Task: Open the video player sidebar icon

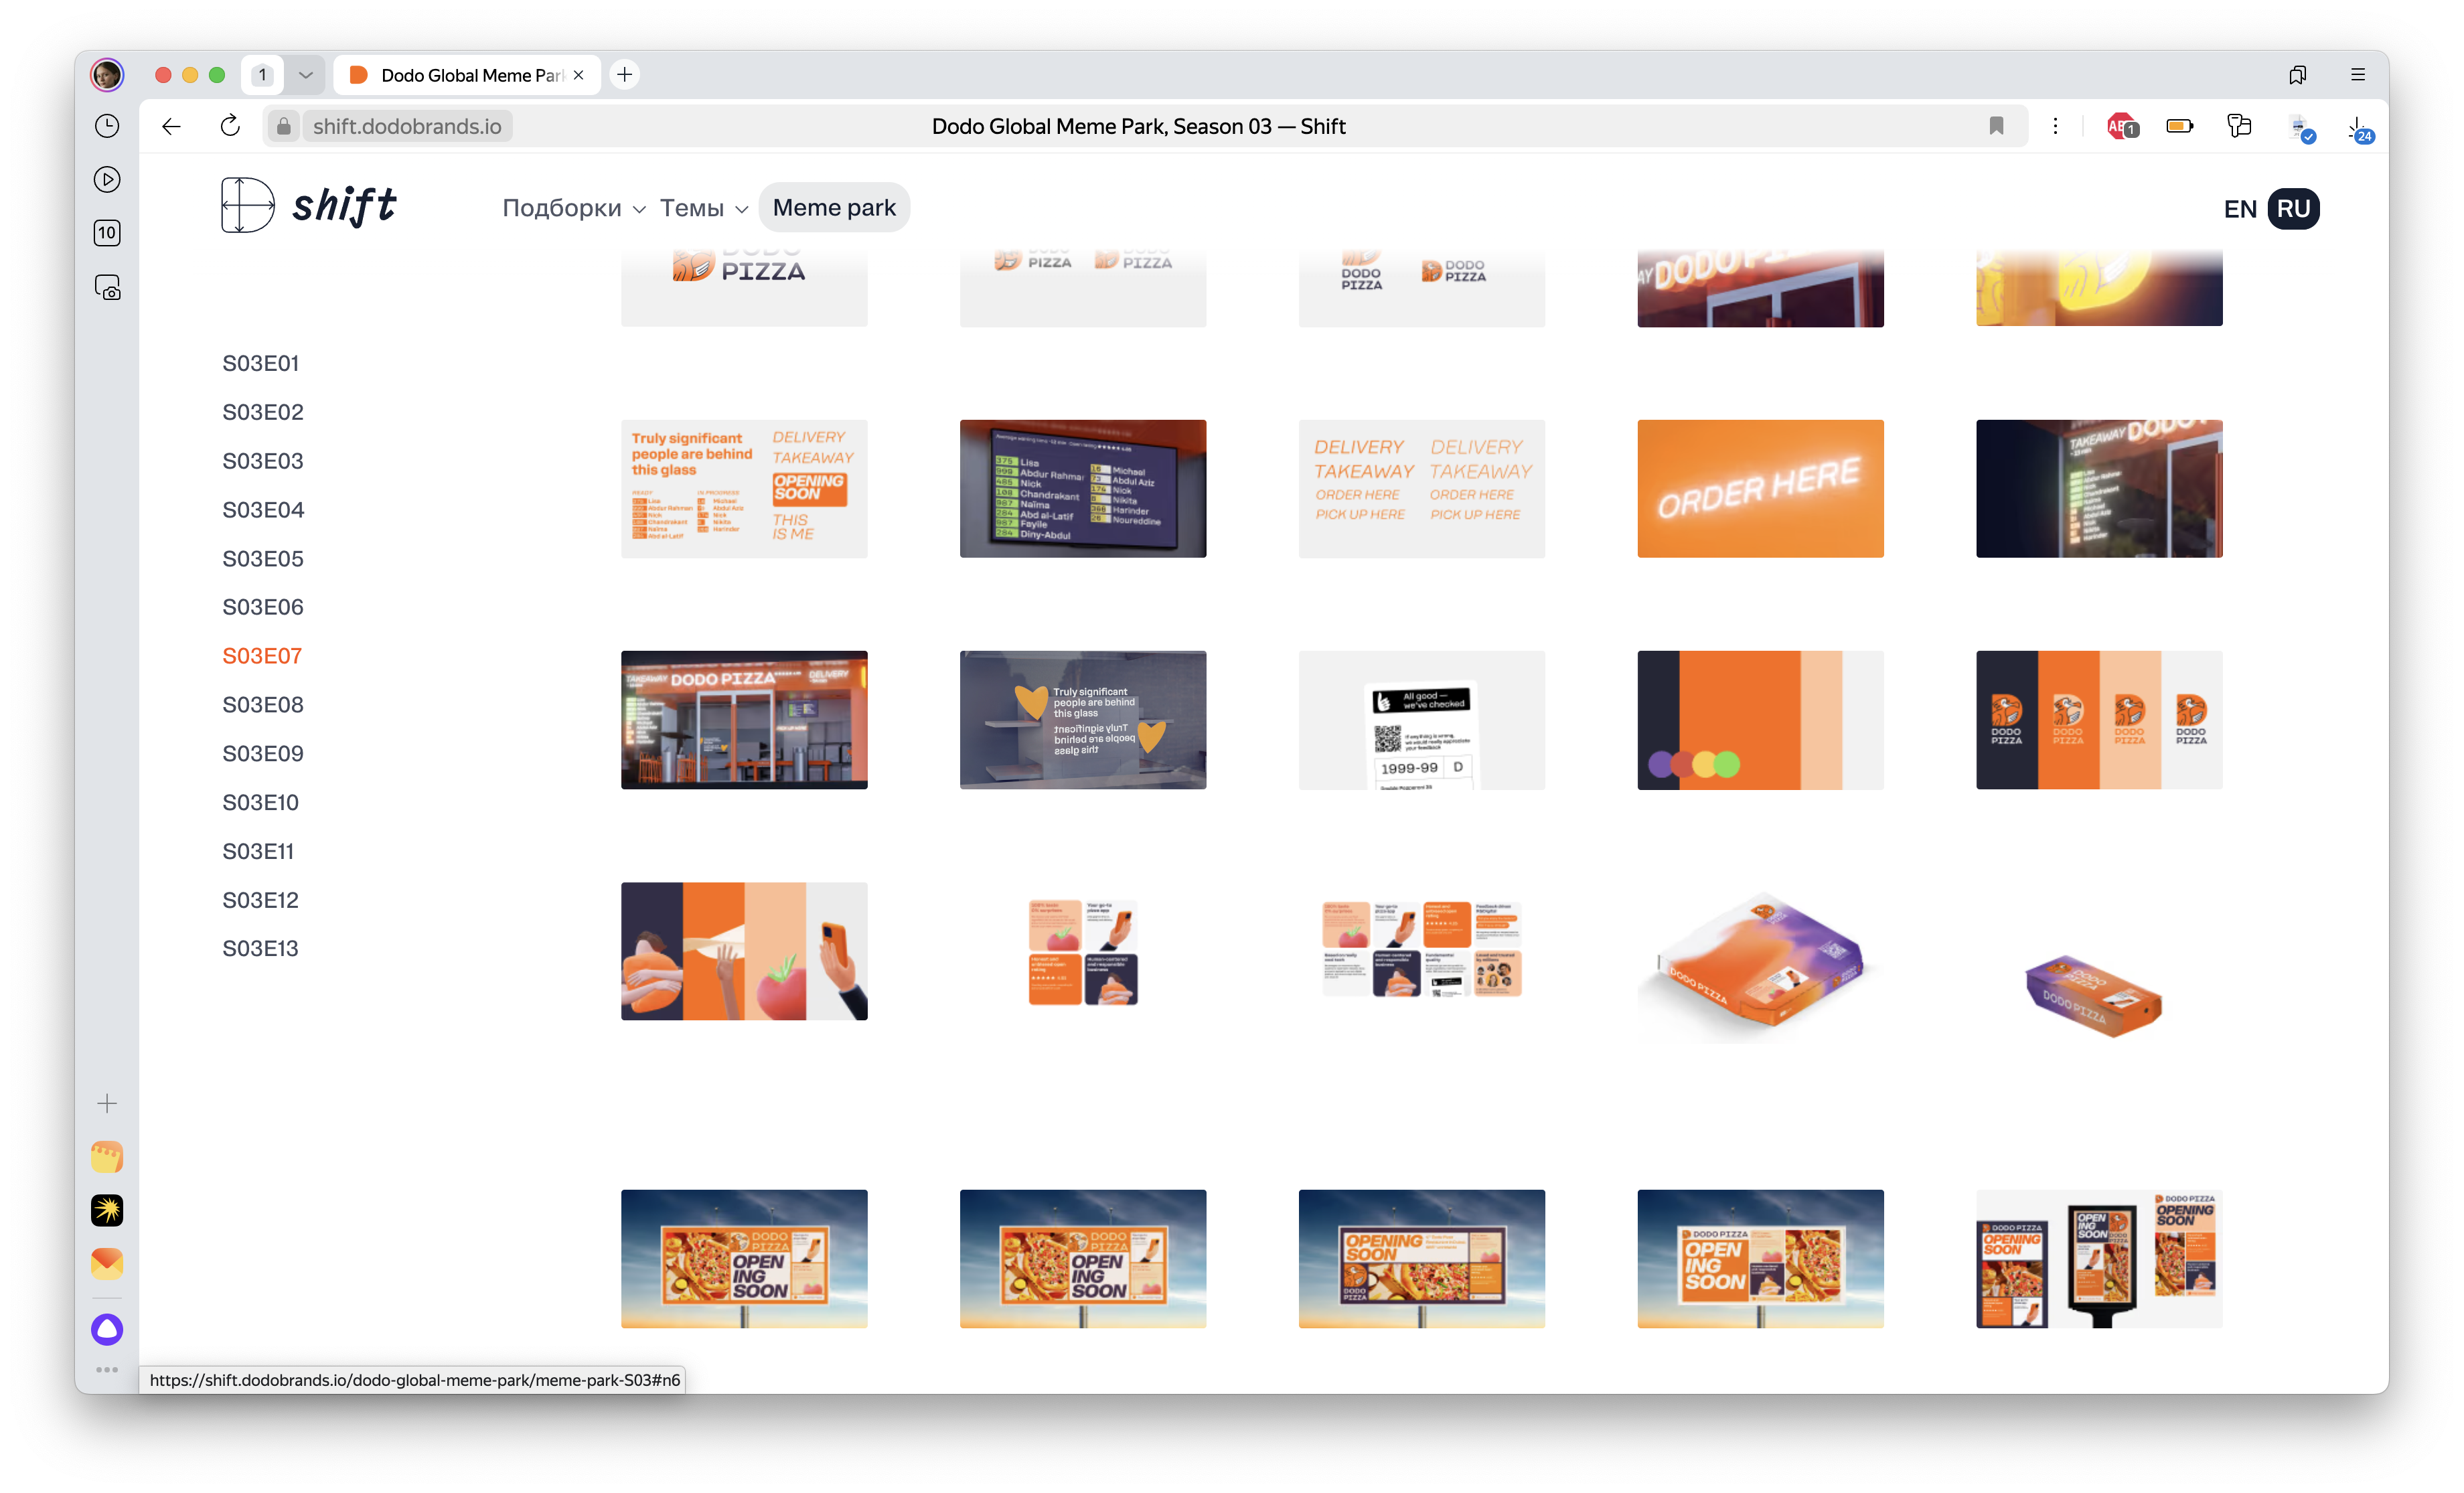Action: coord(107,180)
